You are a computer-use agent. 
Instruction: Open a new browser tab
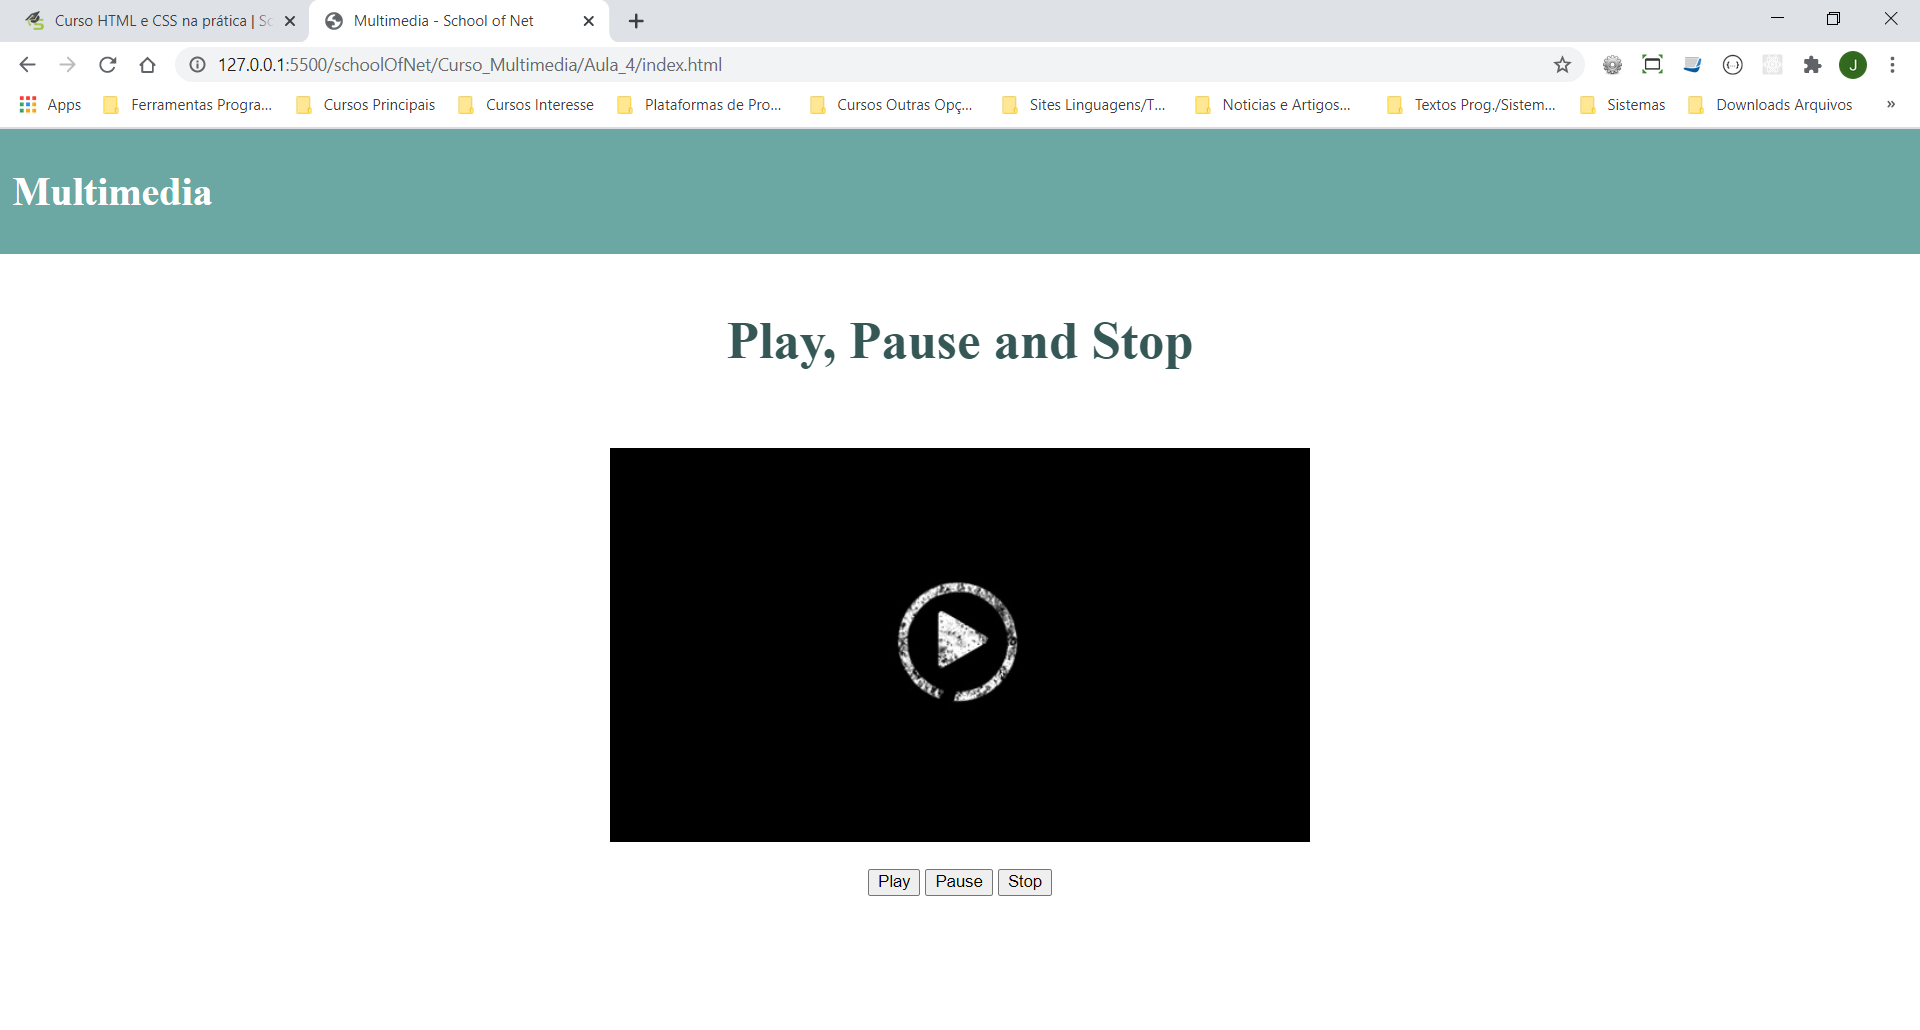click(636, 21)
